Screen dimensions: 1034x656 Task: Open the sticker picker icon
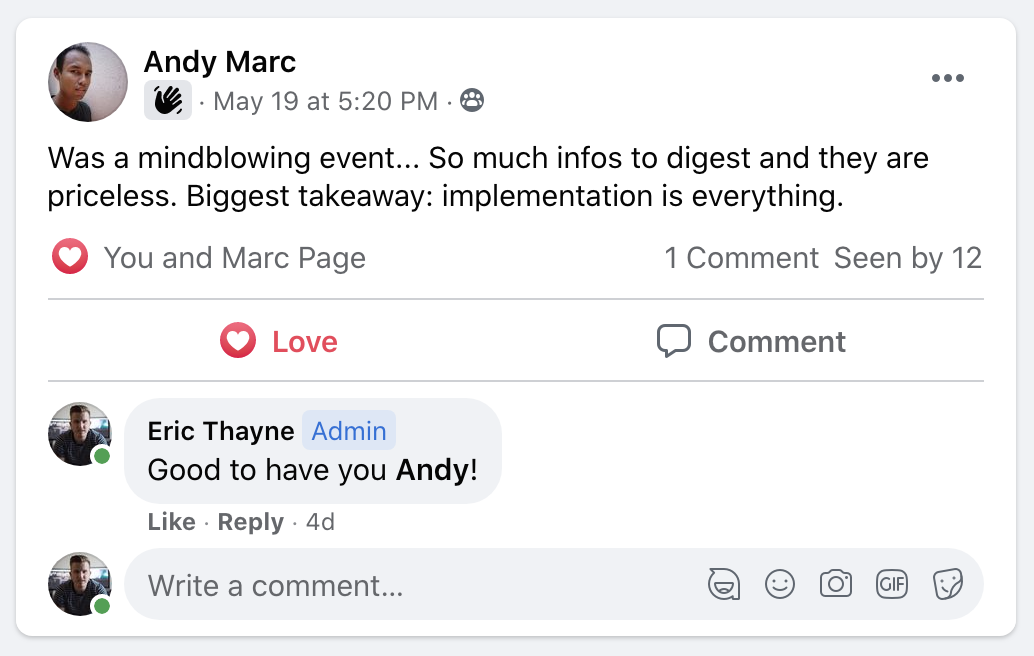point(948,584)
